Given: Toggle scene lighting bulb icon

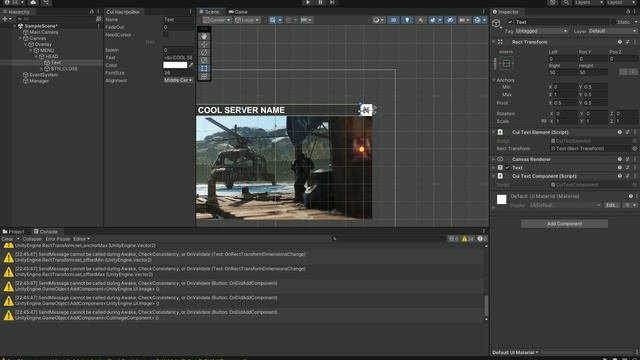Looking at the screenshot, I should [407, 20].
